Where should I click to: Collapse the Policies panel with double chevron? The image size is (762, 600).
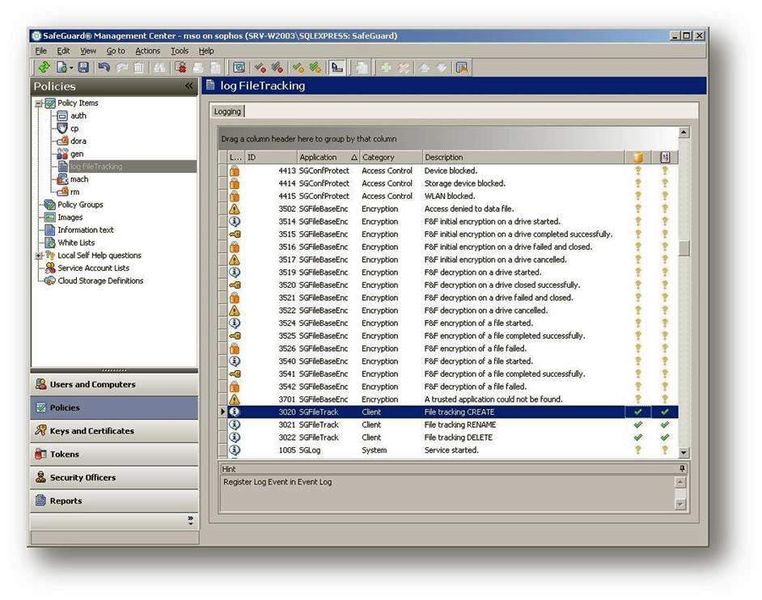pyautogui.click(x=189, y=86)
